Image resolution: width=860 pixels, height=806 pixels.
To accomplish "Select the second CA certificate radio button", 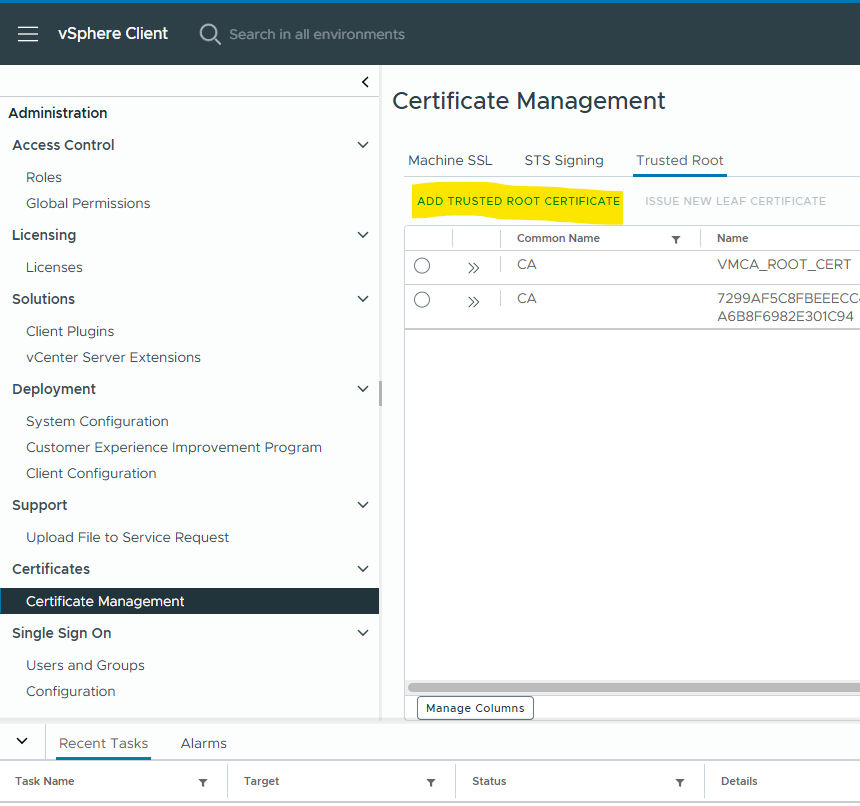I will [421, 299].
